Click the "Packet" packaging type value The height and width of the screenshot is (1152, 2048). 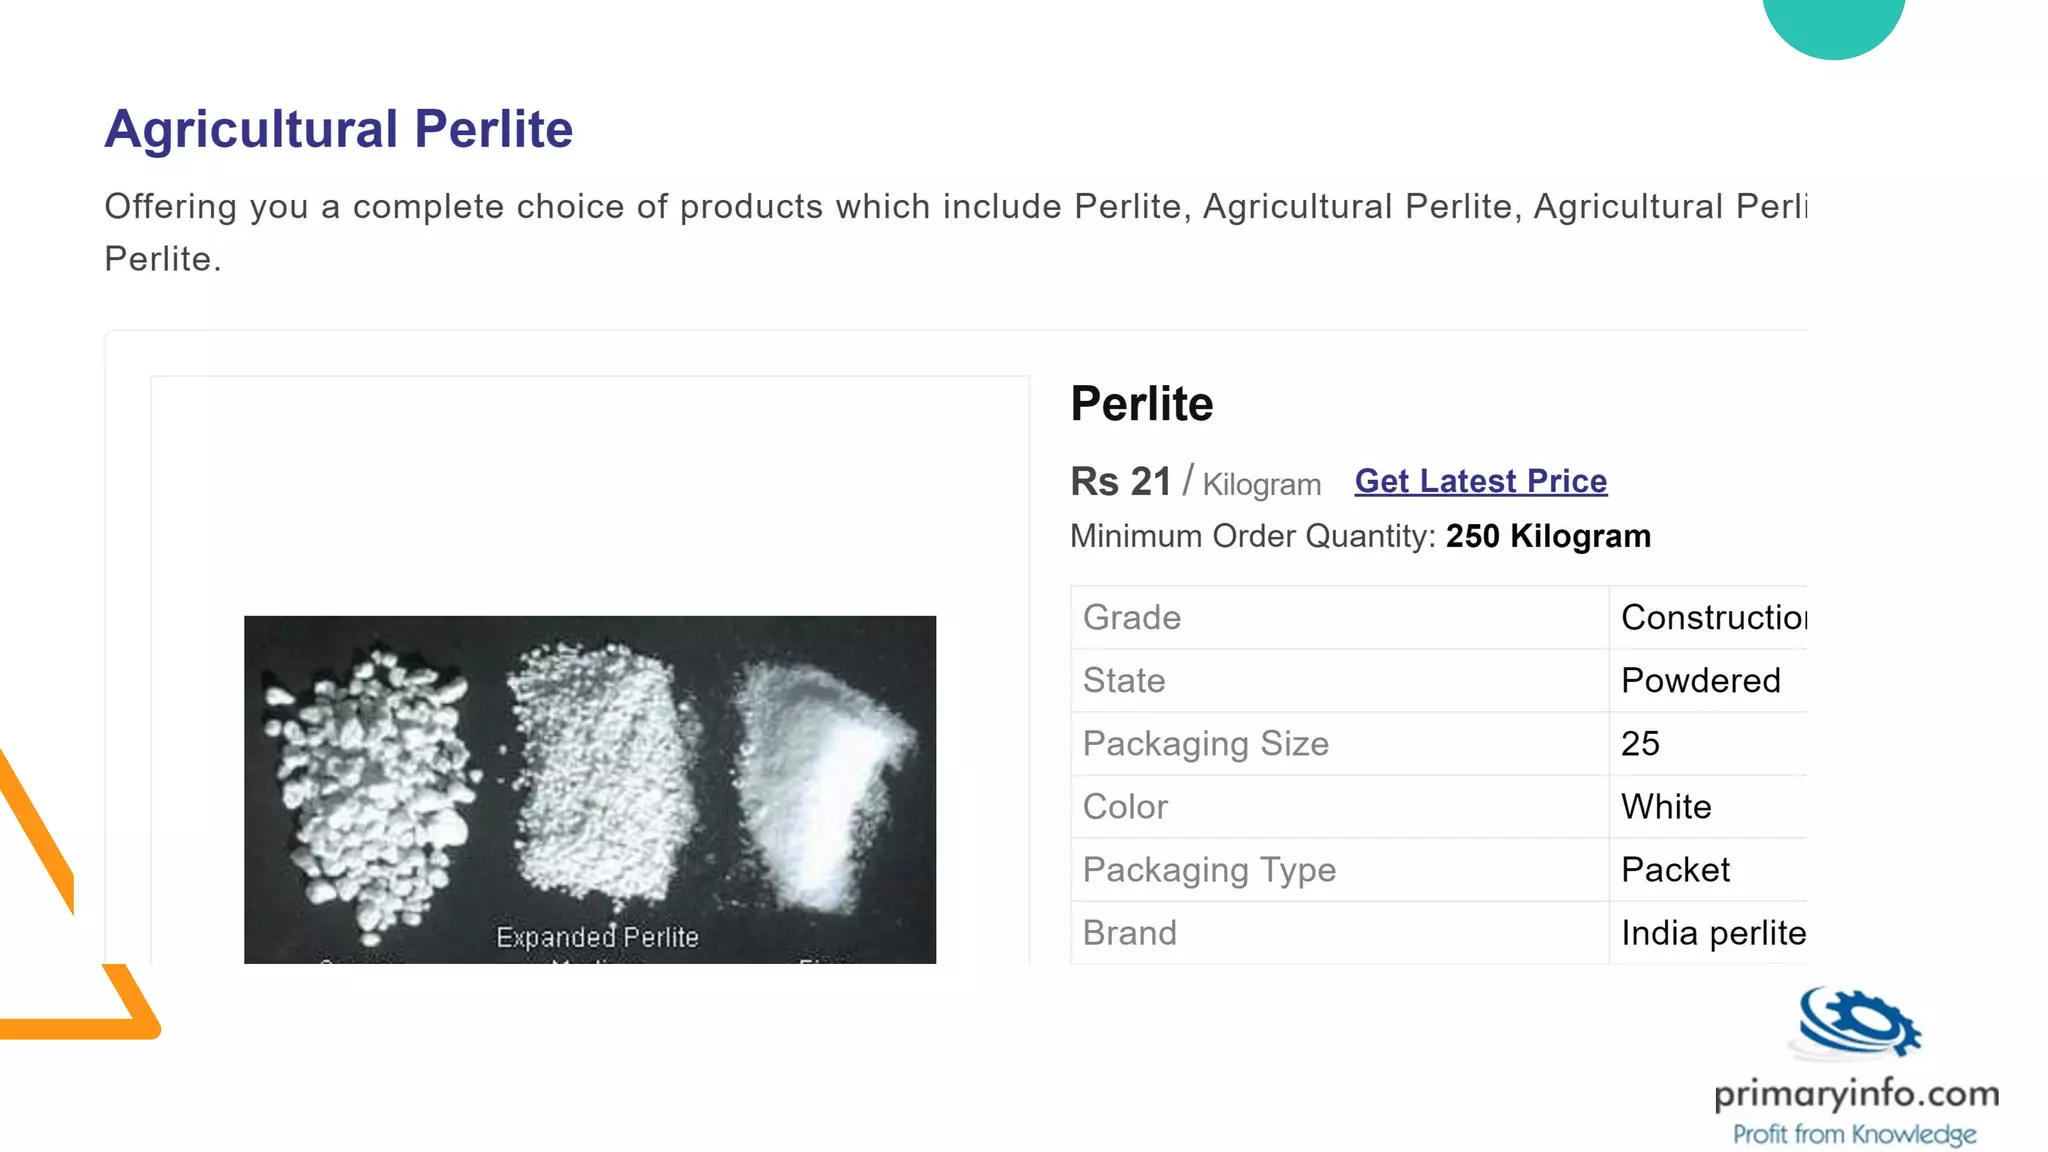pyautogui.click(x=1675, y=870)
